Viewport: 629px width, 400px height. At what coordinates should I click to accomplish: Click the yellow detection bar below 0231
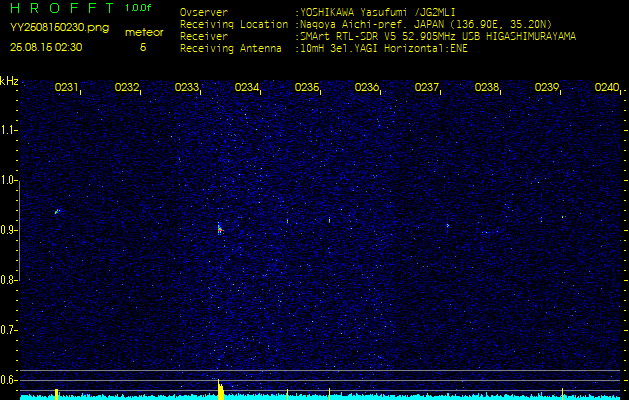57,394
